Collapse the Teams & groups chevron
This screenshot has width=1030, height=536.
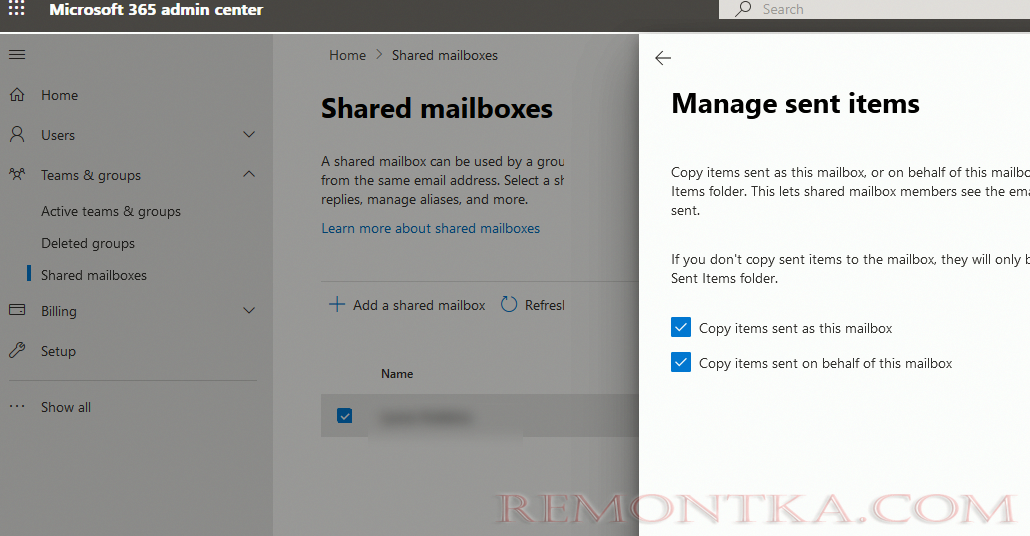pyautogui.click(x=249, y=174)
